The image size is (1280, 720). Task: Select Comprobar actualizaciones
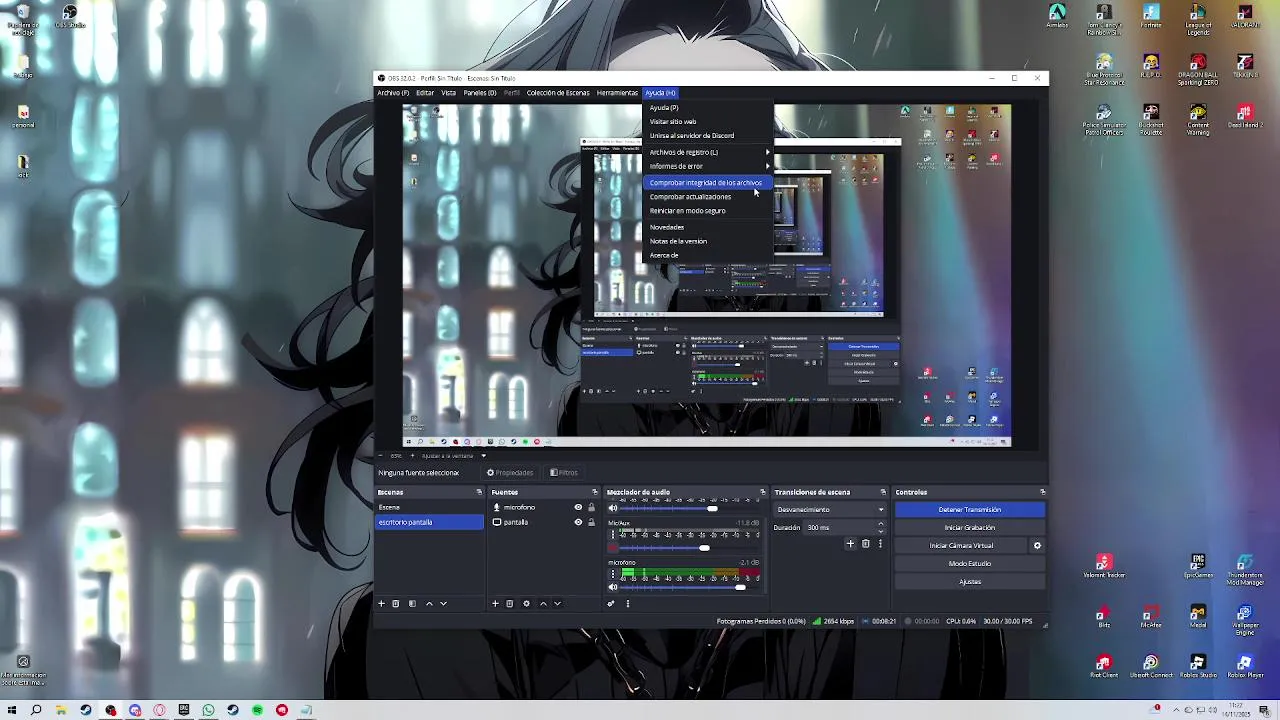click(708, 197)
